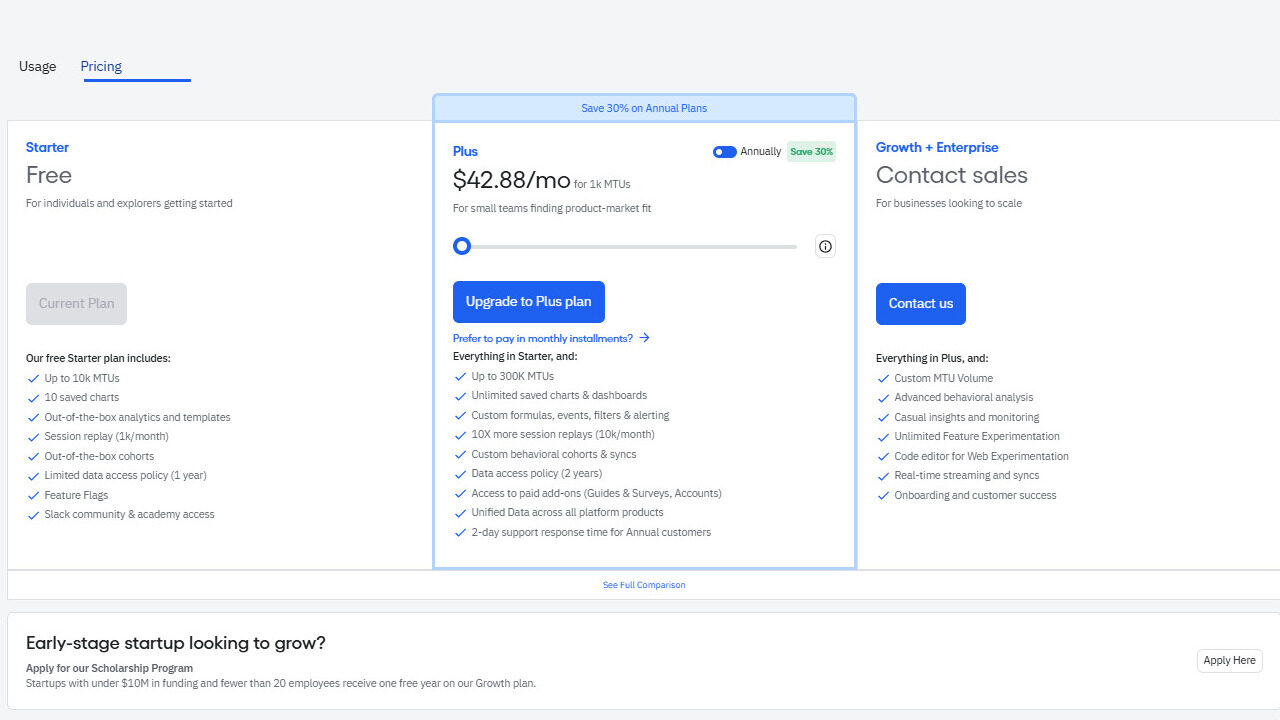Viewport: 1280px width, 720px height.
Task: Toggle the Annually billing switch
Action: point(725,152)
